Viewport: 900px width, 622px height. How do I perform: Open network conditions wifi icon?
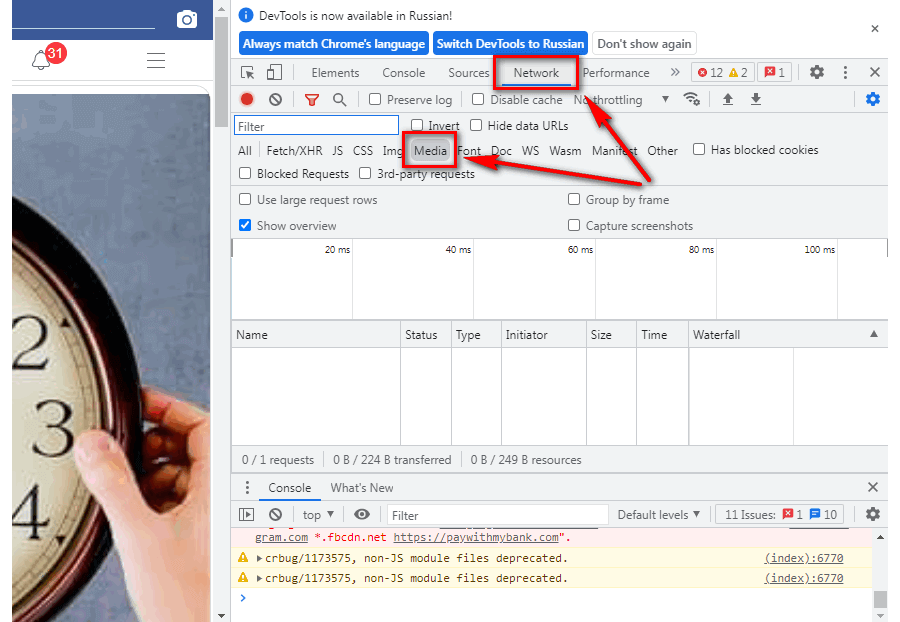pyautogui.click(x=691, y=99)
